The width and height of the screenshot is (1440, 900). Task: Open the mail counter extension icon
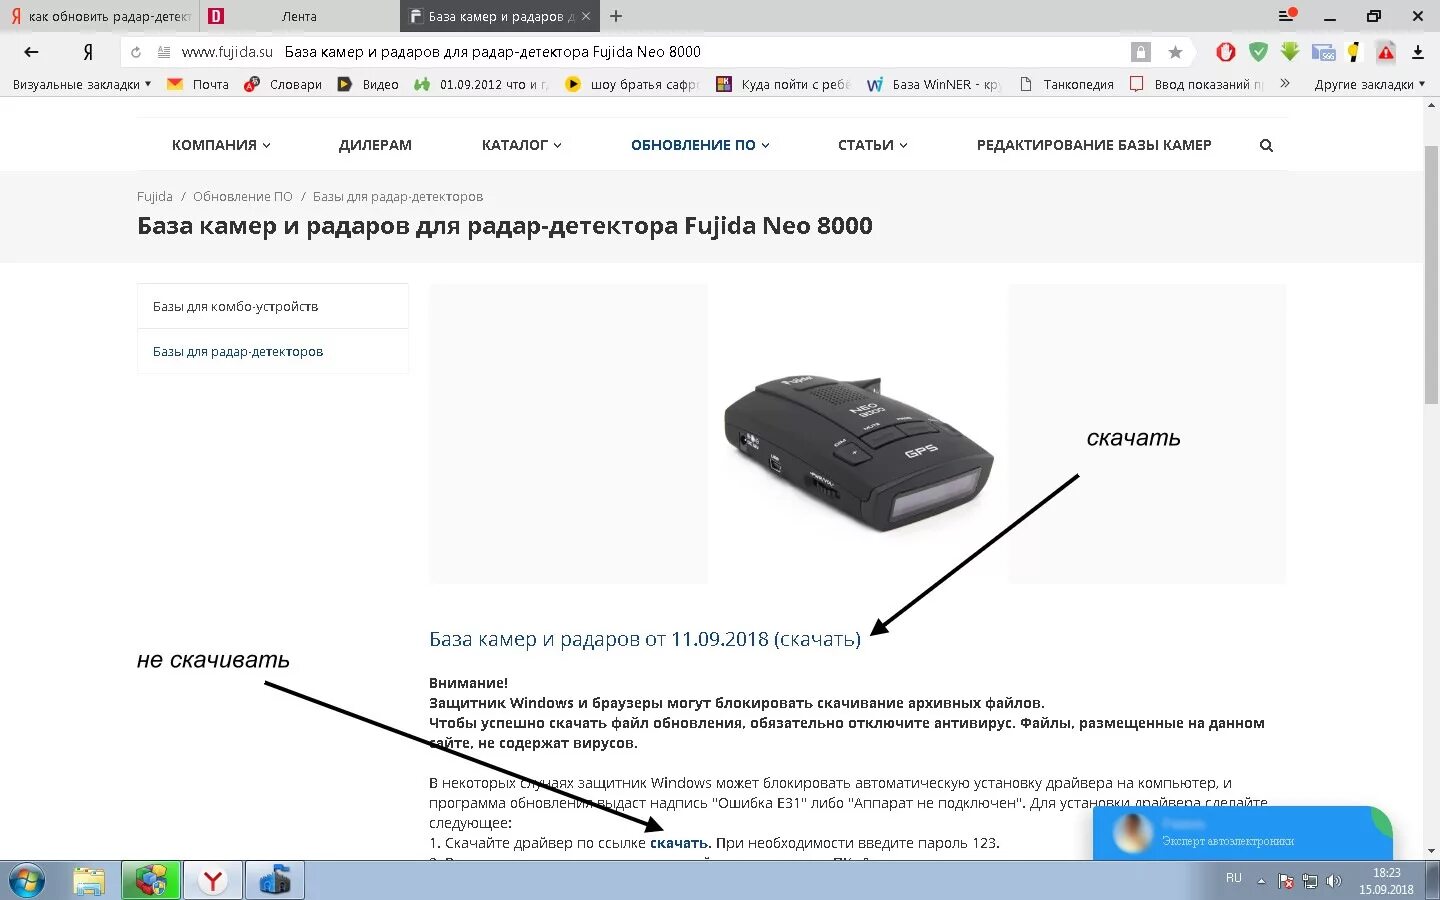(x=1323, y=52)
